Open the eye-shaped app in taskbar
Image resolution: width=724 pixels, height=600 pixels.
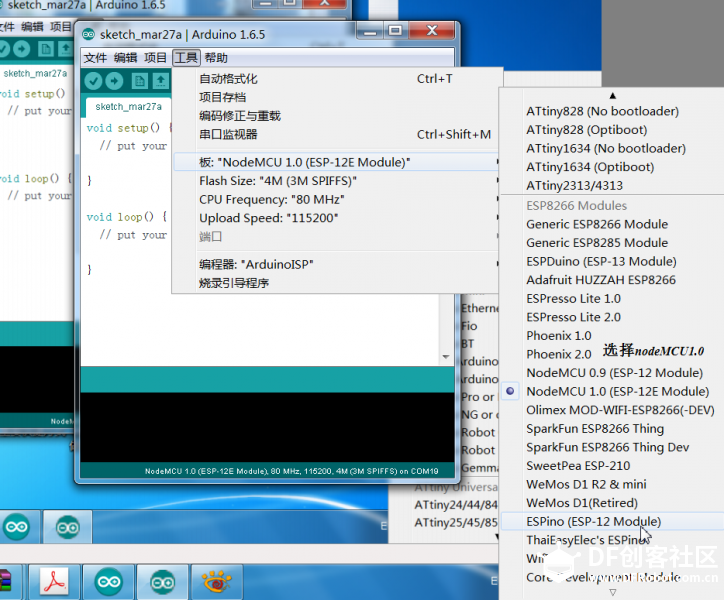click(216, 581)
